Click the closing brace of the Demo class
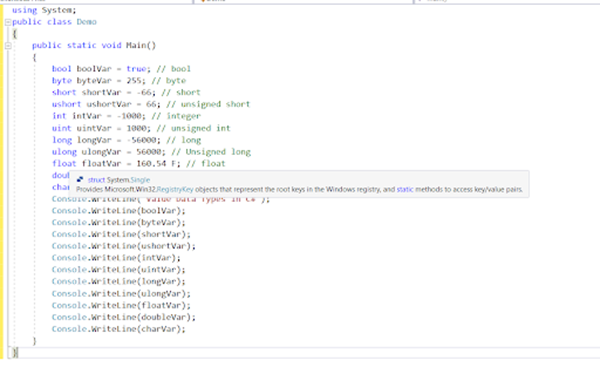The height and width of the screenshot is (367, 600). pyautogui.click(x=15, y=352)
